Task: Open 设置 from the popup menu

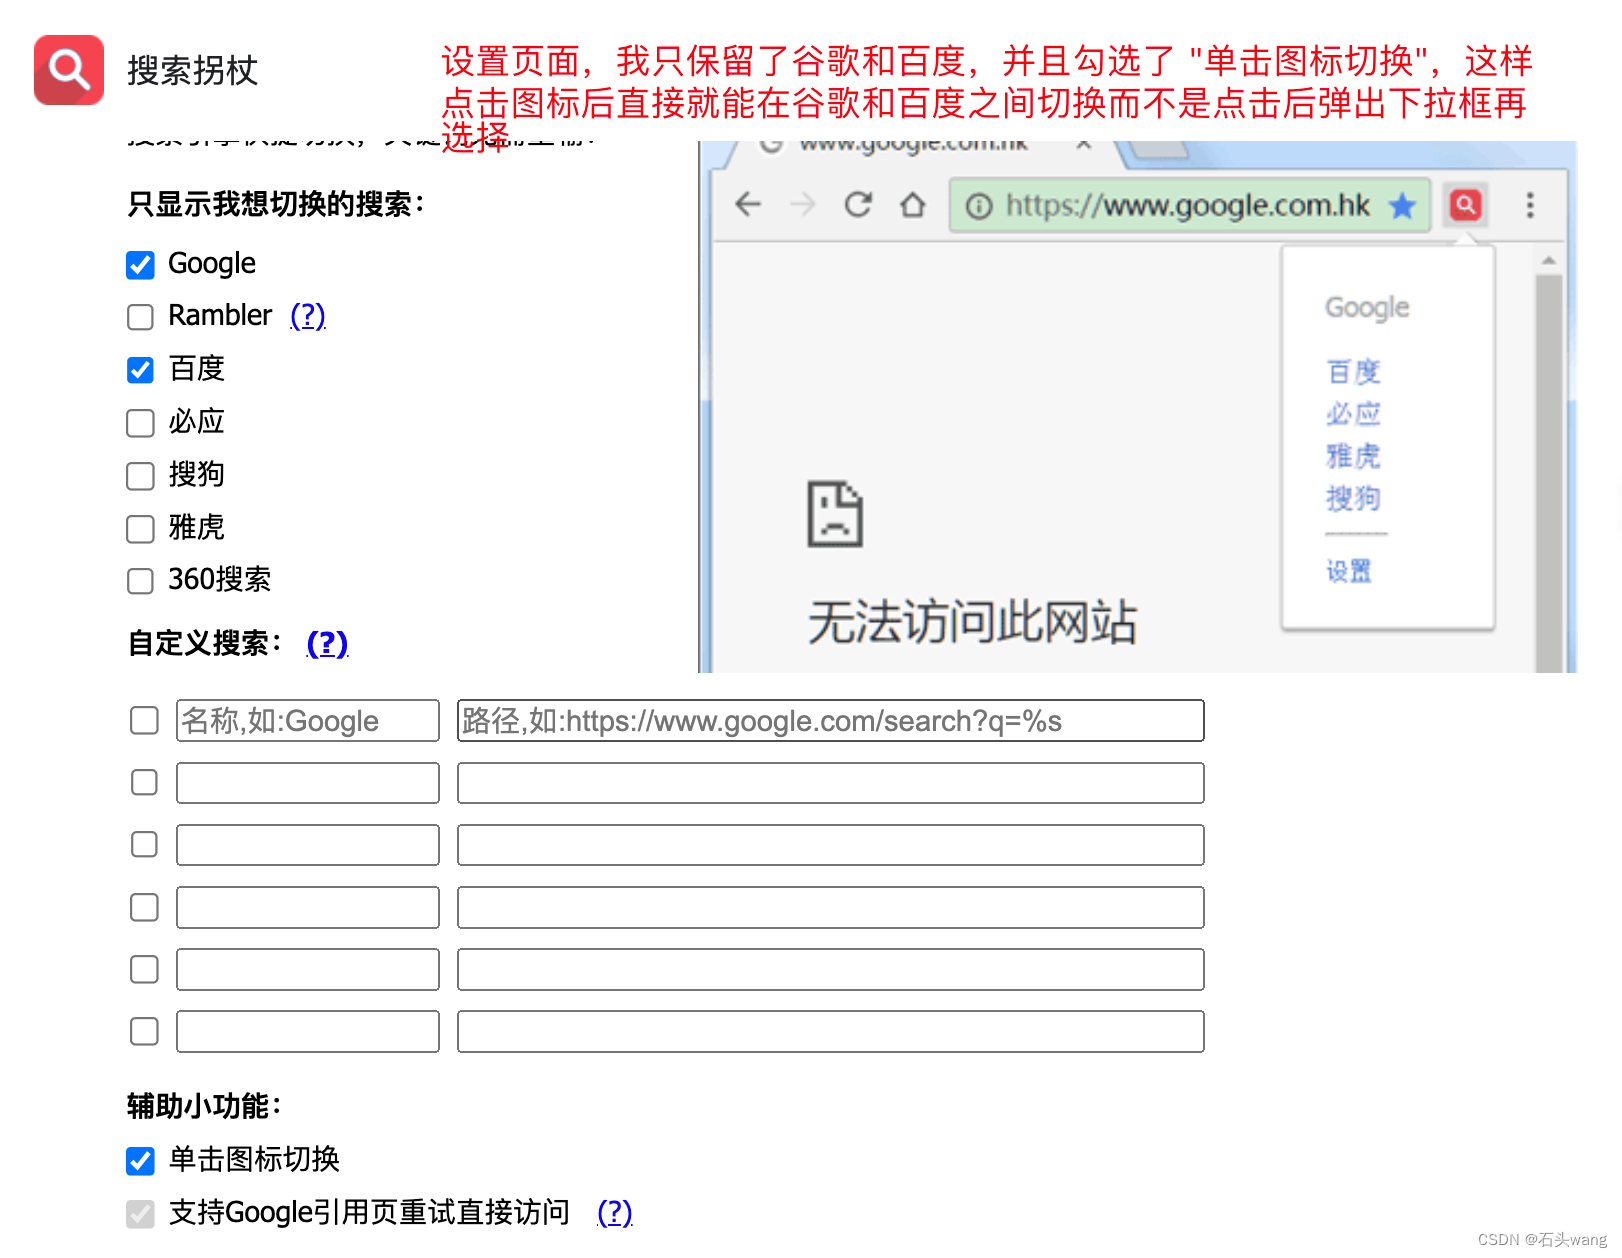Action: click(x=1349, y=571)
